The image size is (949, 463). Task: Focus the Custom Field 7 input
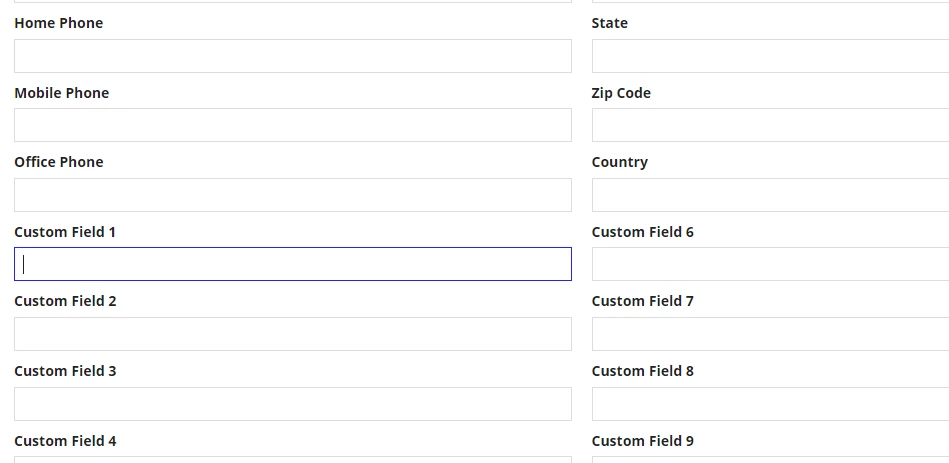[770, 334]
